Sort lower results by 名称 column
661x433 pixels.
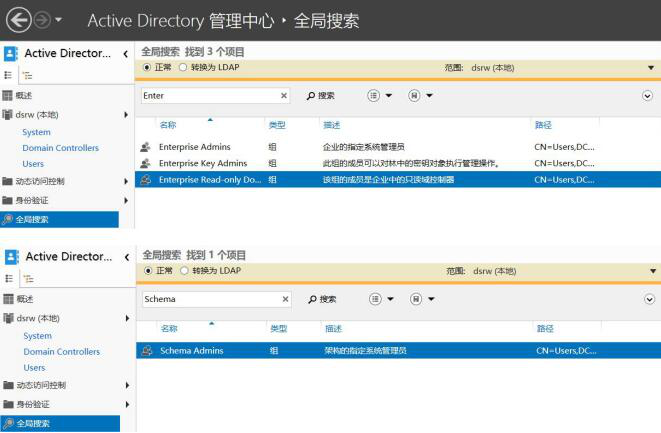pos(169,328)
